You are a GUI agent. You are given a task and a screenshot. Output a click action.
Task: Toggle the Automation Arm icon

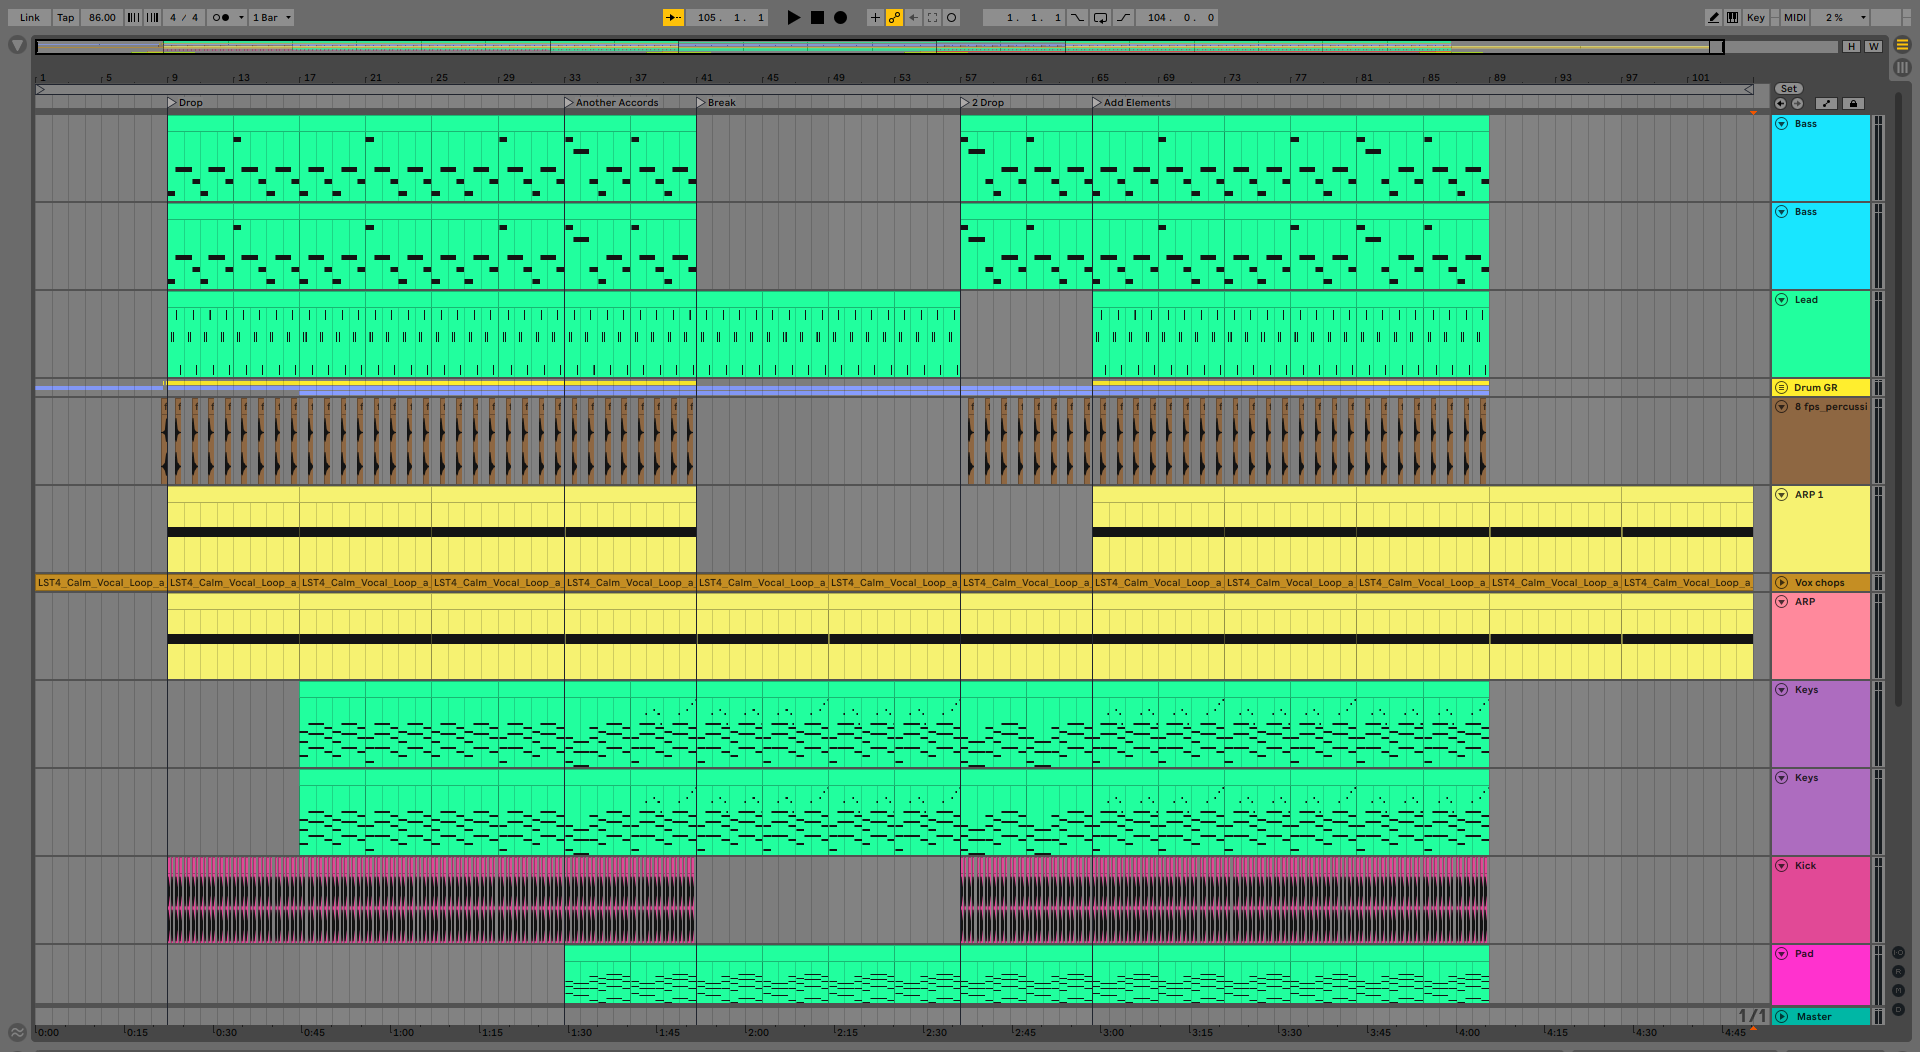894,17
